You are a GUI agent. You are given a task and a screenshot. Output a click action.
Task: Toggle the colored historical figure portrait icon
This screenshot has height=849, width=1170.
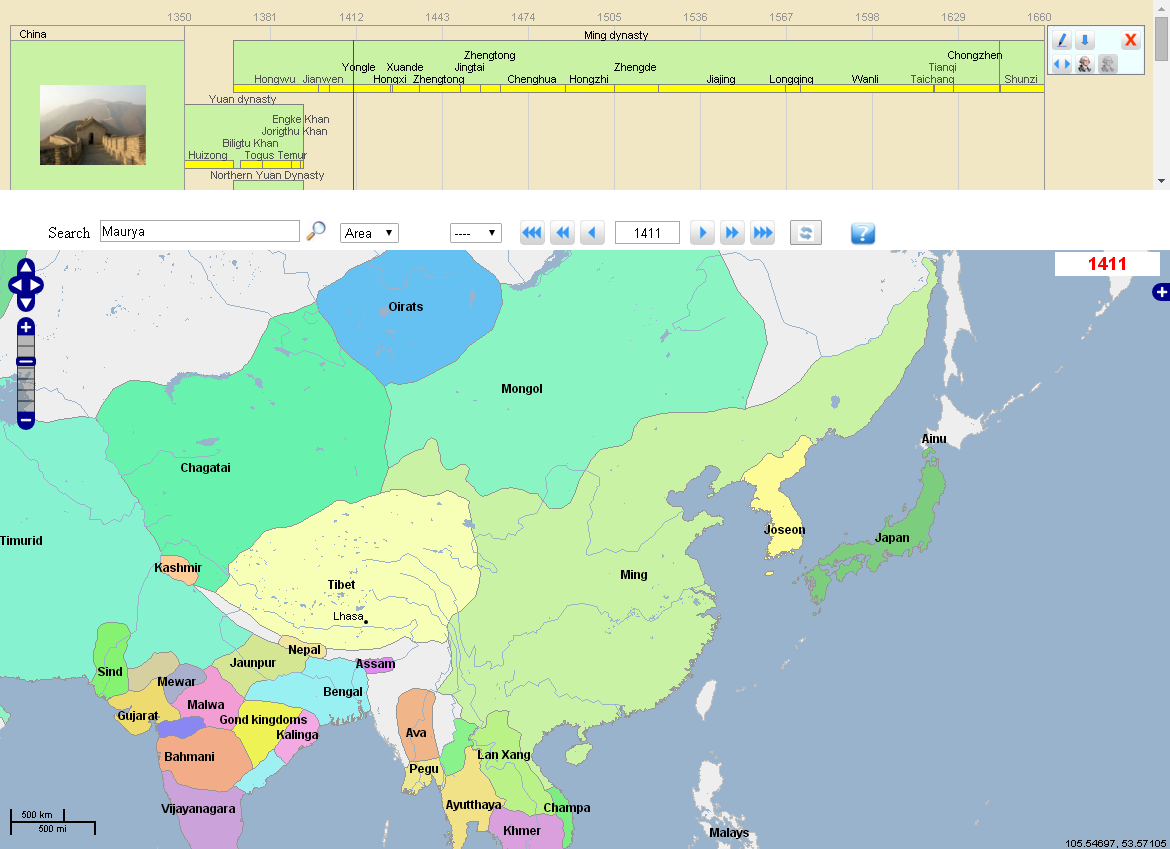click(1084, 64)
